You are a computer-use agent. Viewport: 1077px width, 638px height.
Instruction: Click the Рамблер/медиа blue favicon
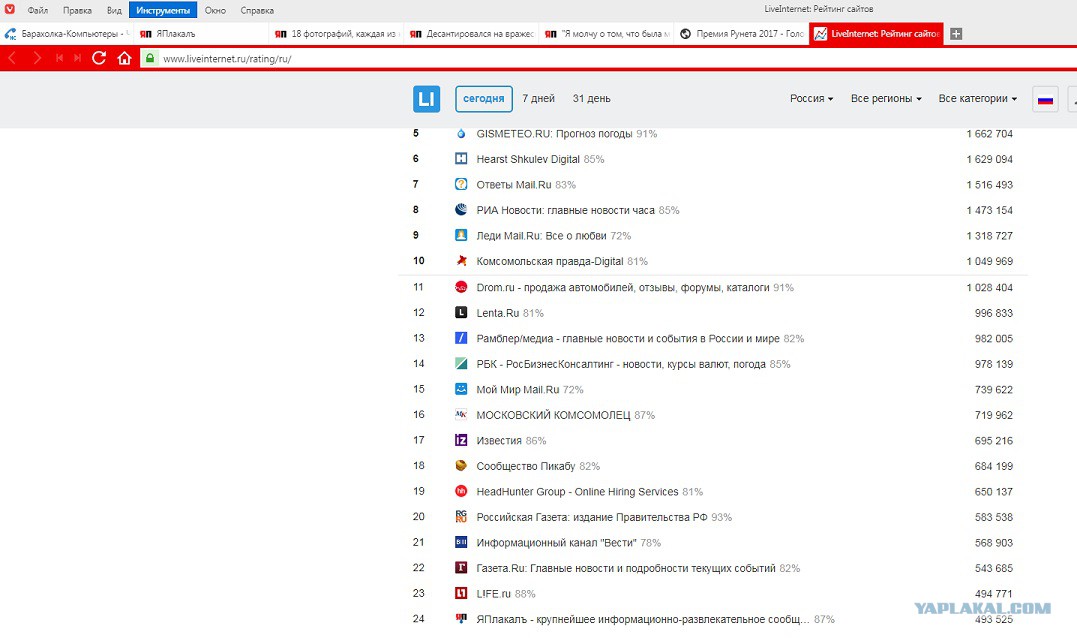click(461, 338)
